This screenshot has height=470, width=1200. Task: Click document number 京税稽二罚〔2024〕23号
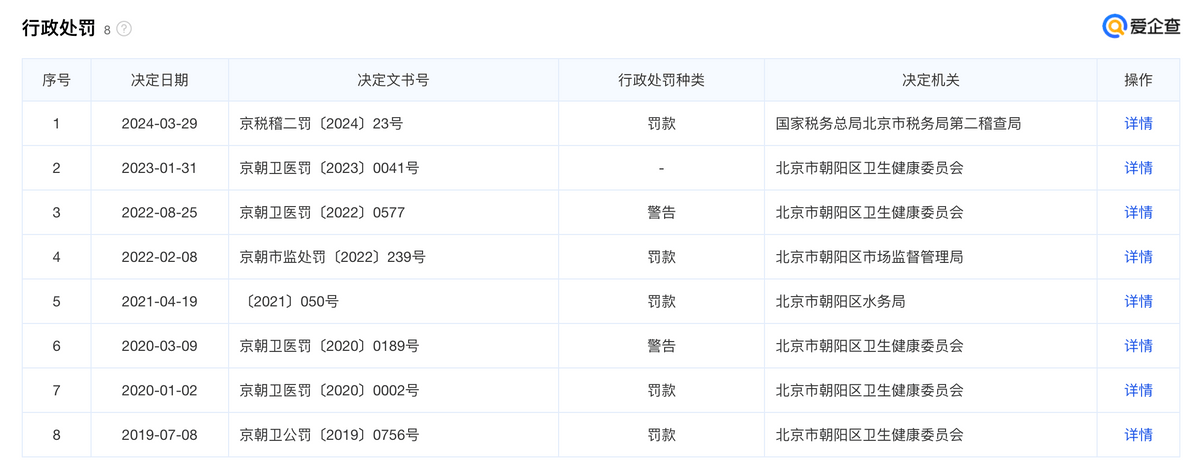321,124
